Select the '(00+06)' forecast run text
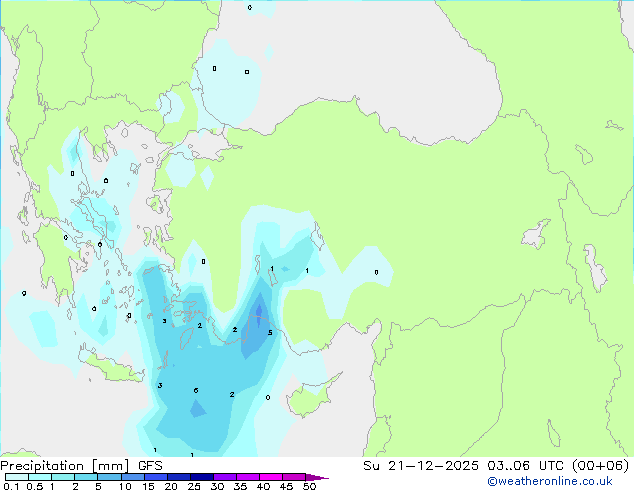The image size is (634, 490). pyautogui.click(x=601, y=466)
